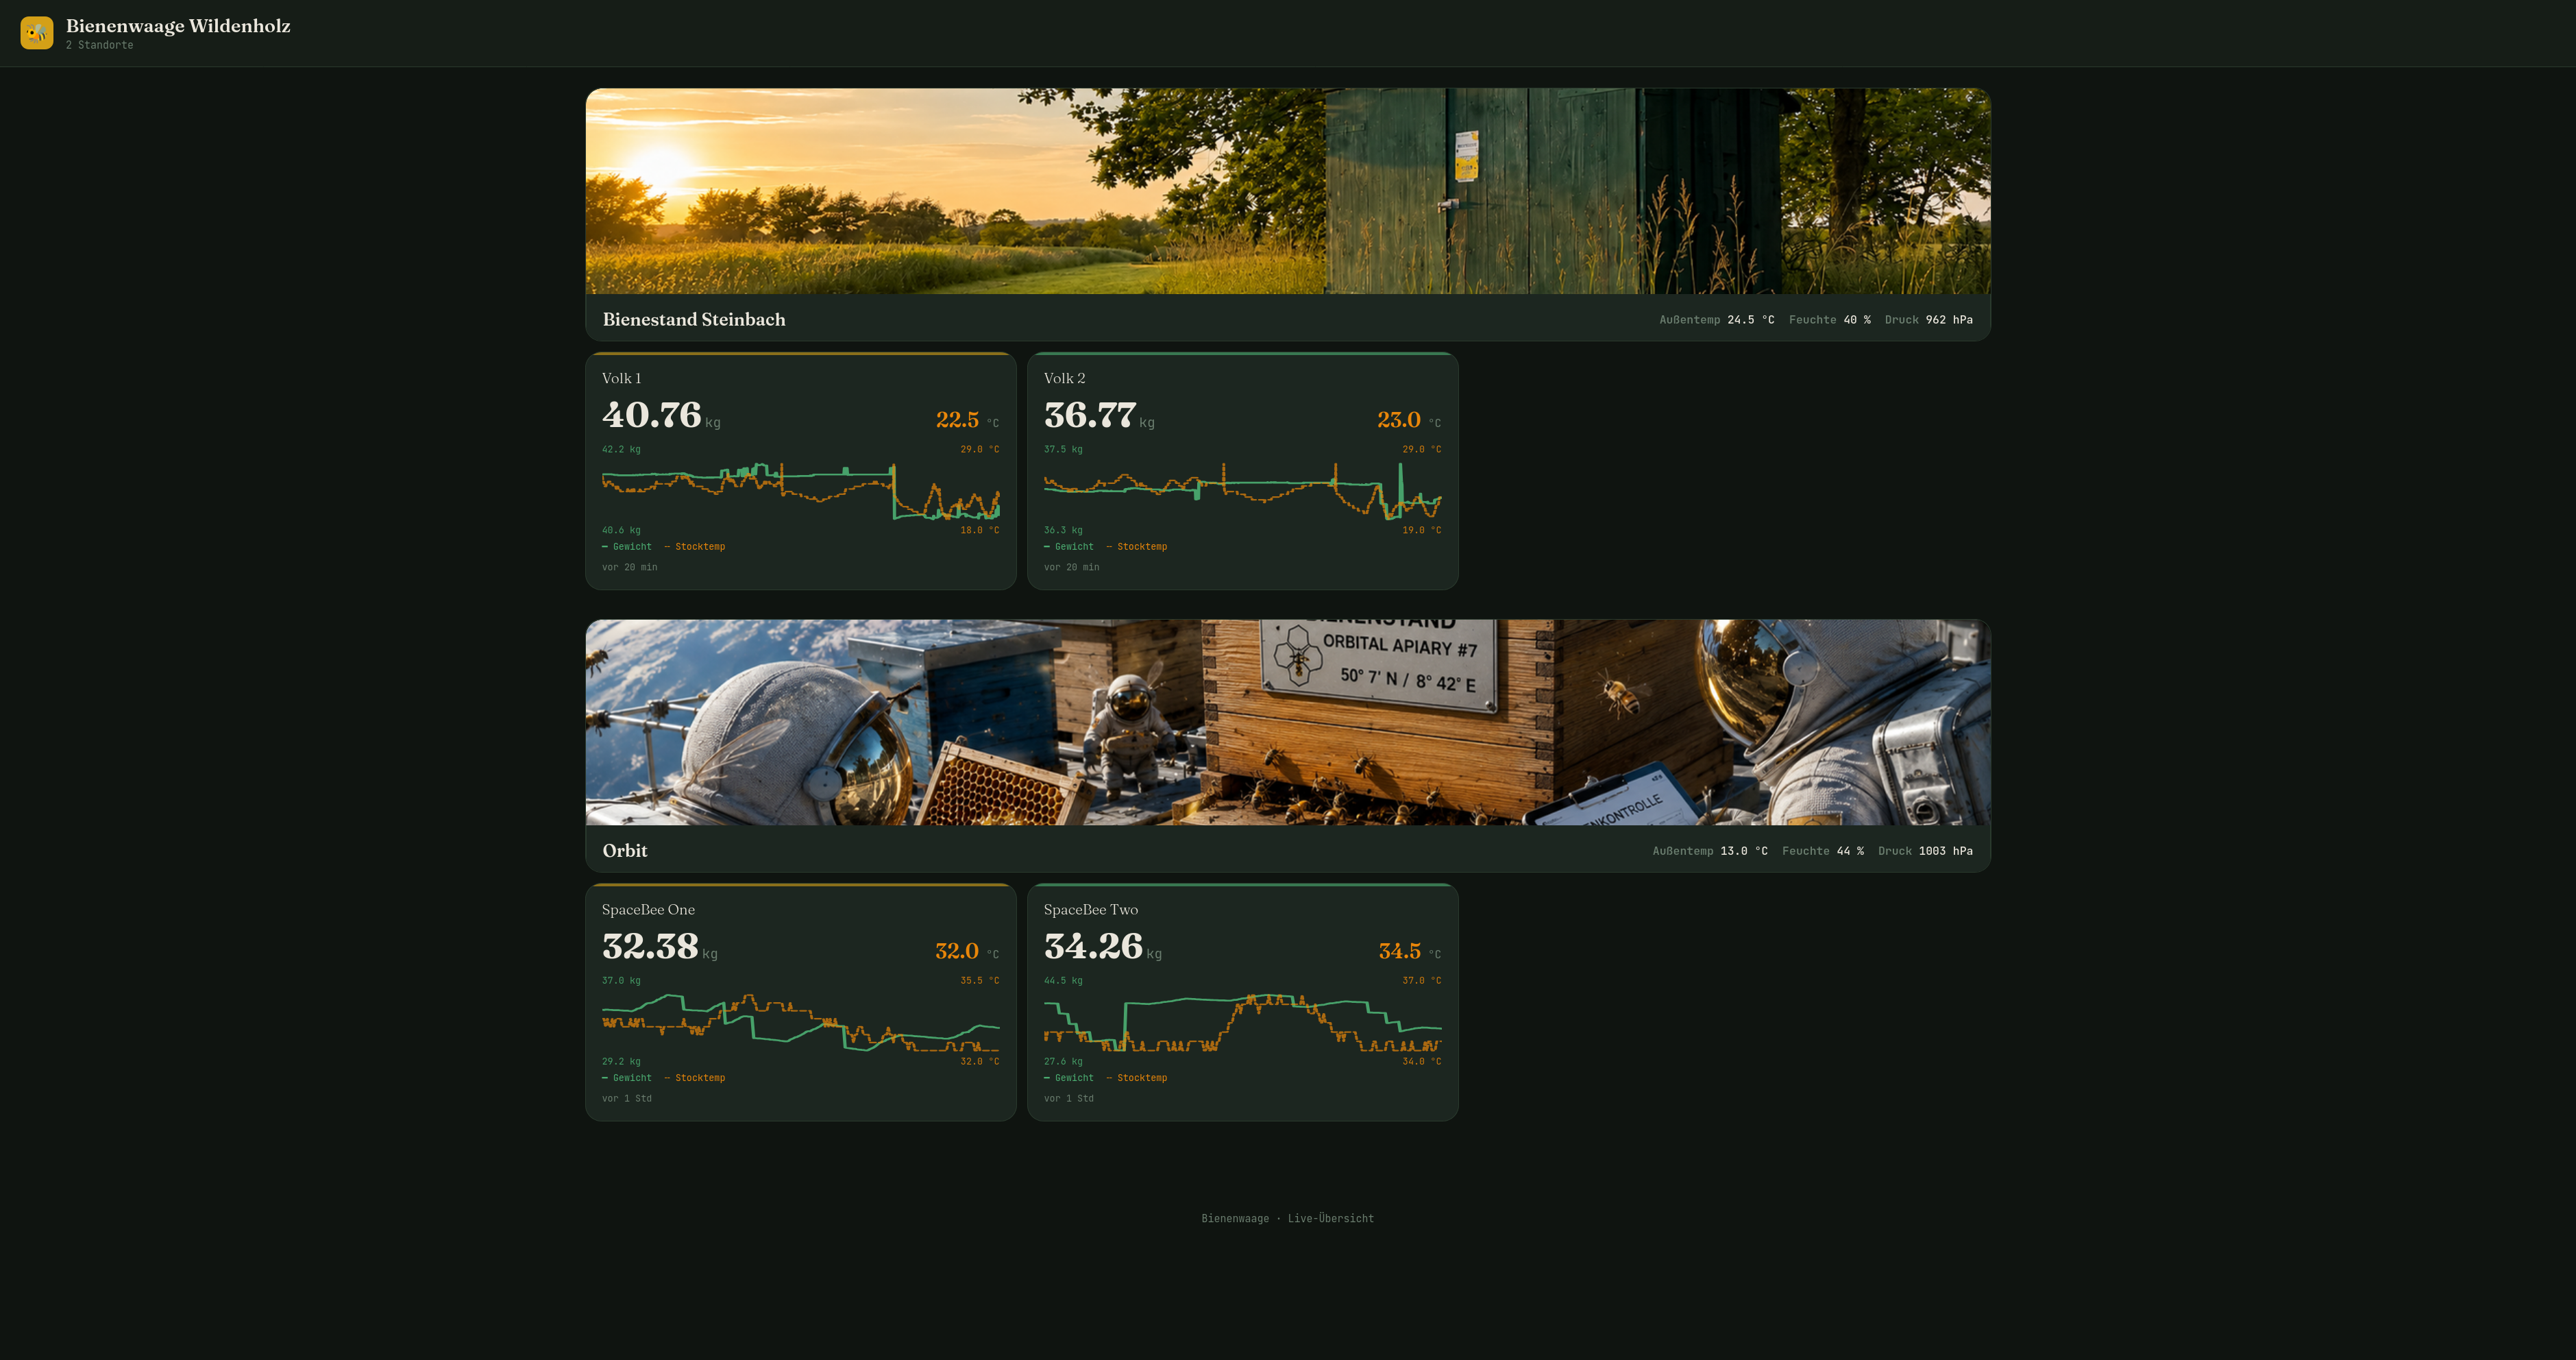Image resolution: width=2576 pixels, height=1360 pixels.
Task: Toggle Gewicht legend in SpaceBee One chart
Action: pyautogui.click(x=627, y=1078)
